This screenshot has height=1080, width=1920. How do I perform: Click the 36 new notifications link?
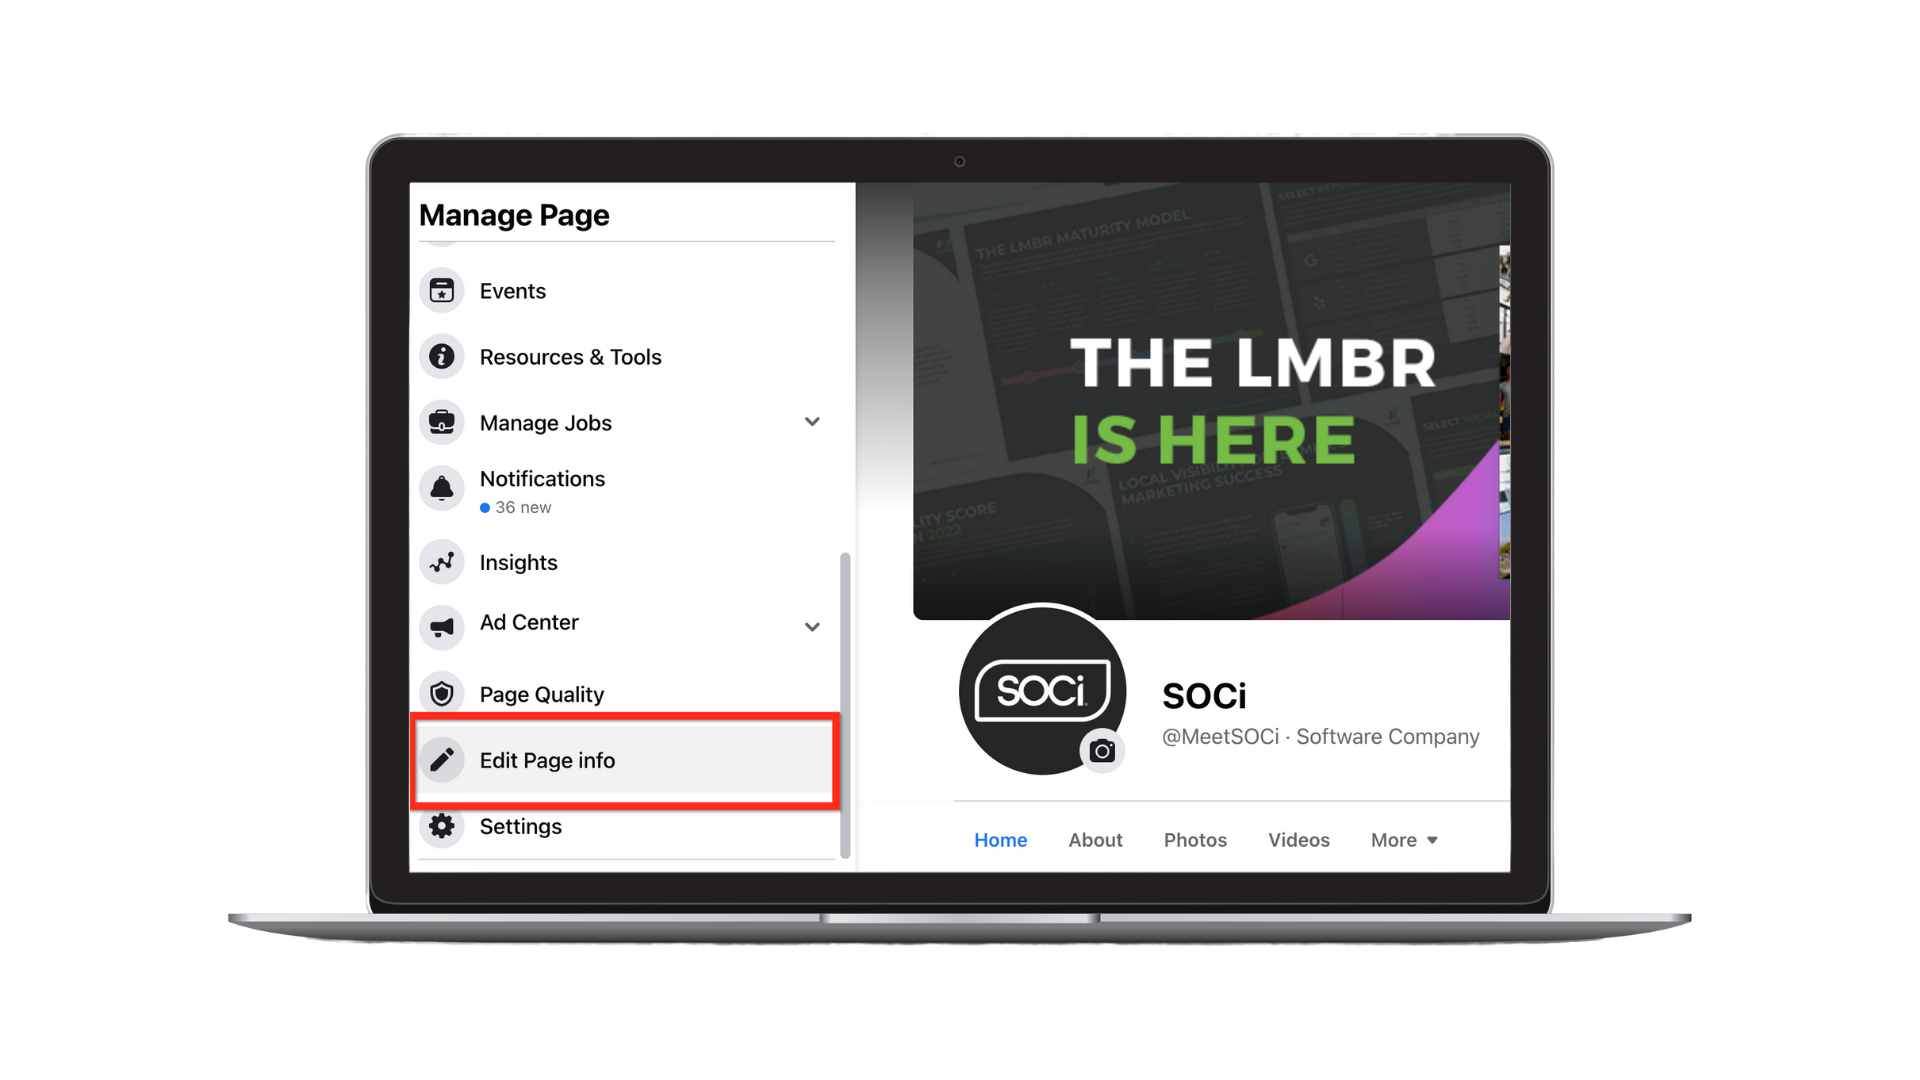(x=518, y=506)
